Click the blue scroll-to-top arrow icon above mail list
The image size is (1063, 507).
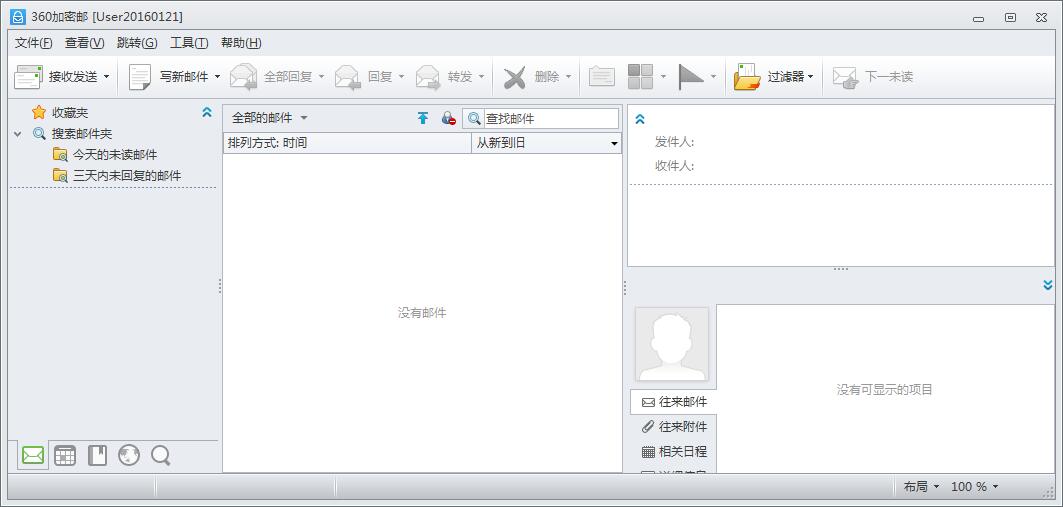coord(423,118)
